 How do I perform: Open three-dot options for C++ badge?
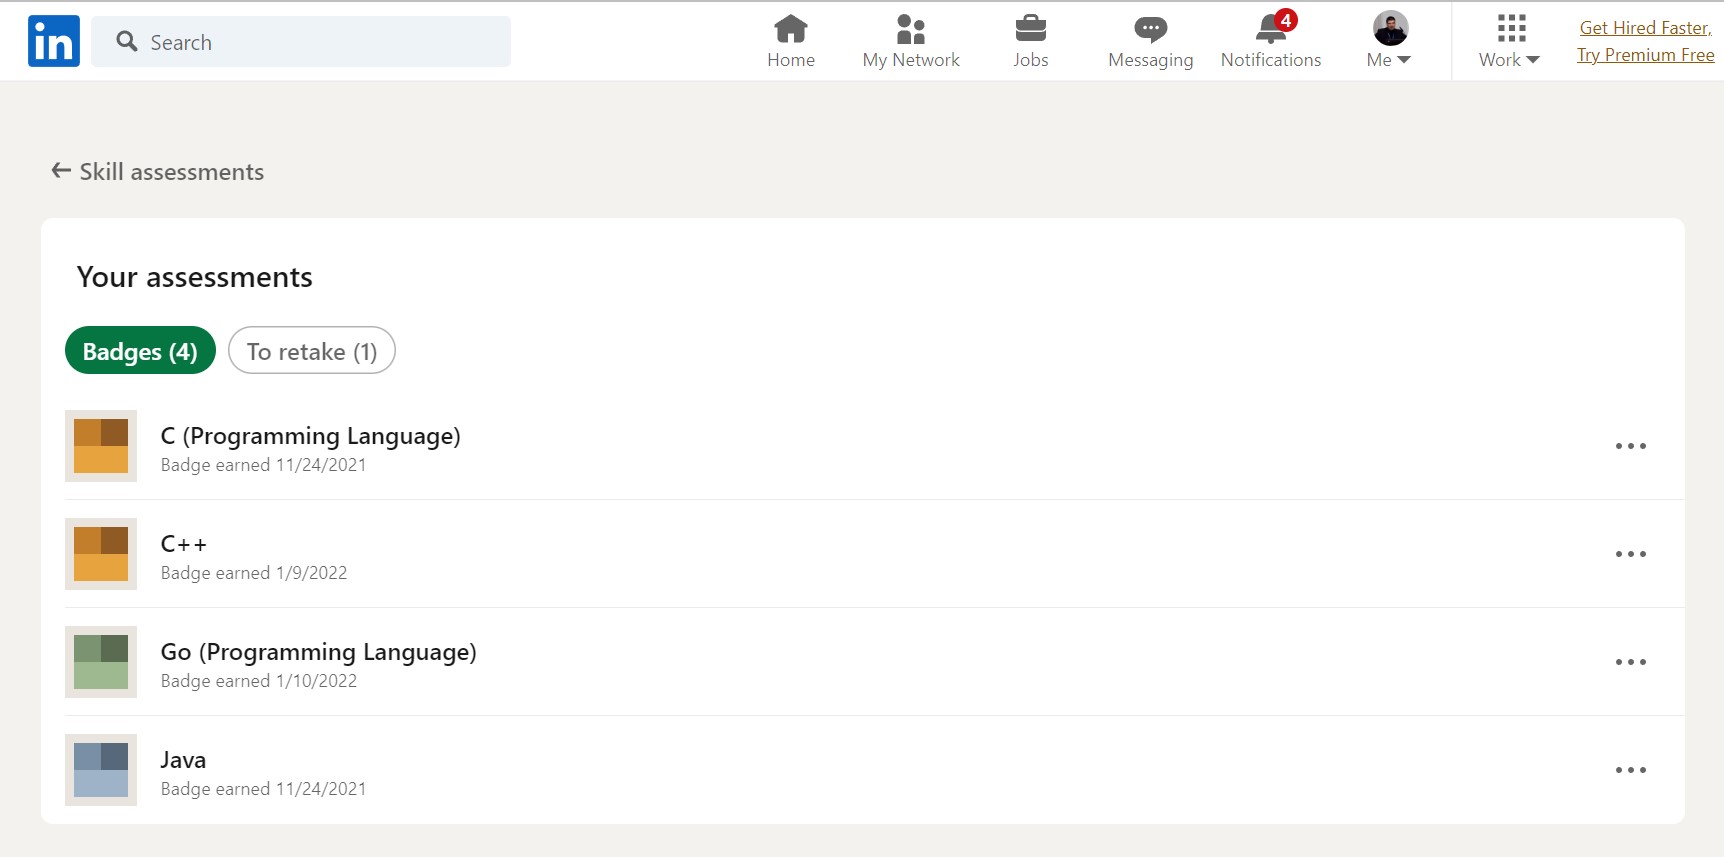[1630, 554]
